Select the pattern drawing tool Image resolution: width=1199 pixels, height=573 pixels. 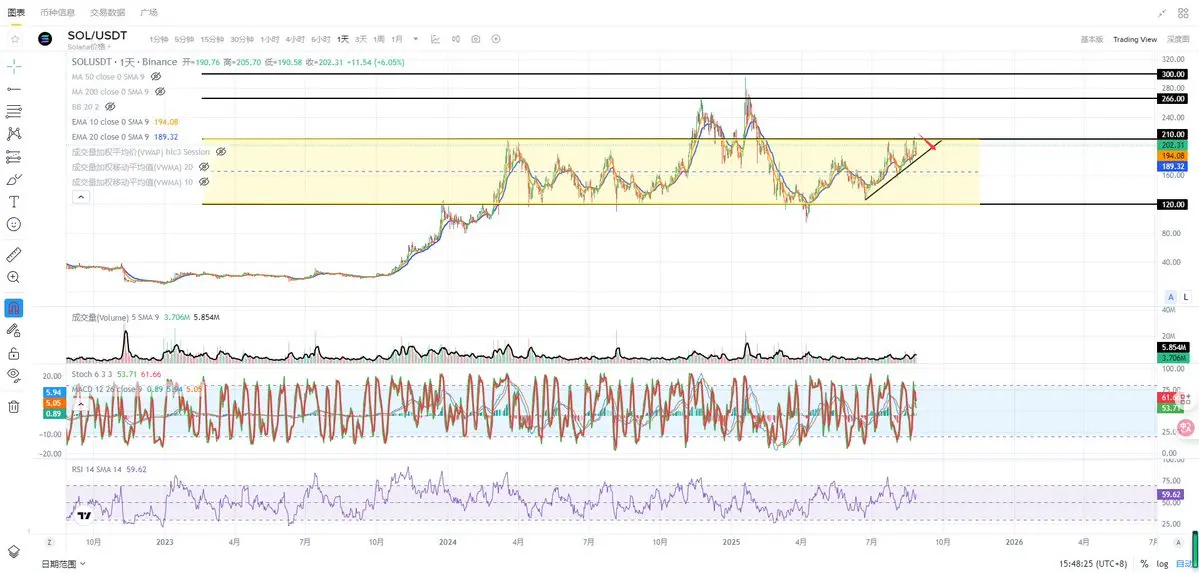tap(14, 134)
